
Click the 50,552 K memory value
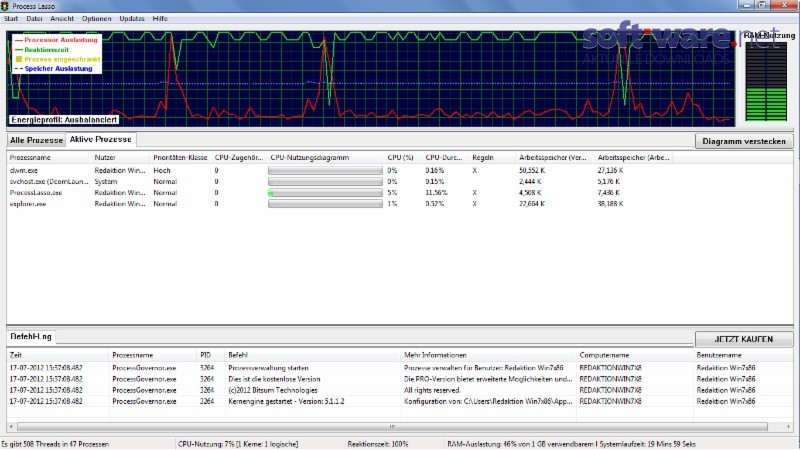pyautogui.click(x=530, y=170)
